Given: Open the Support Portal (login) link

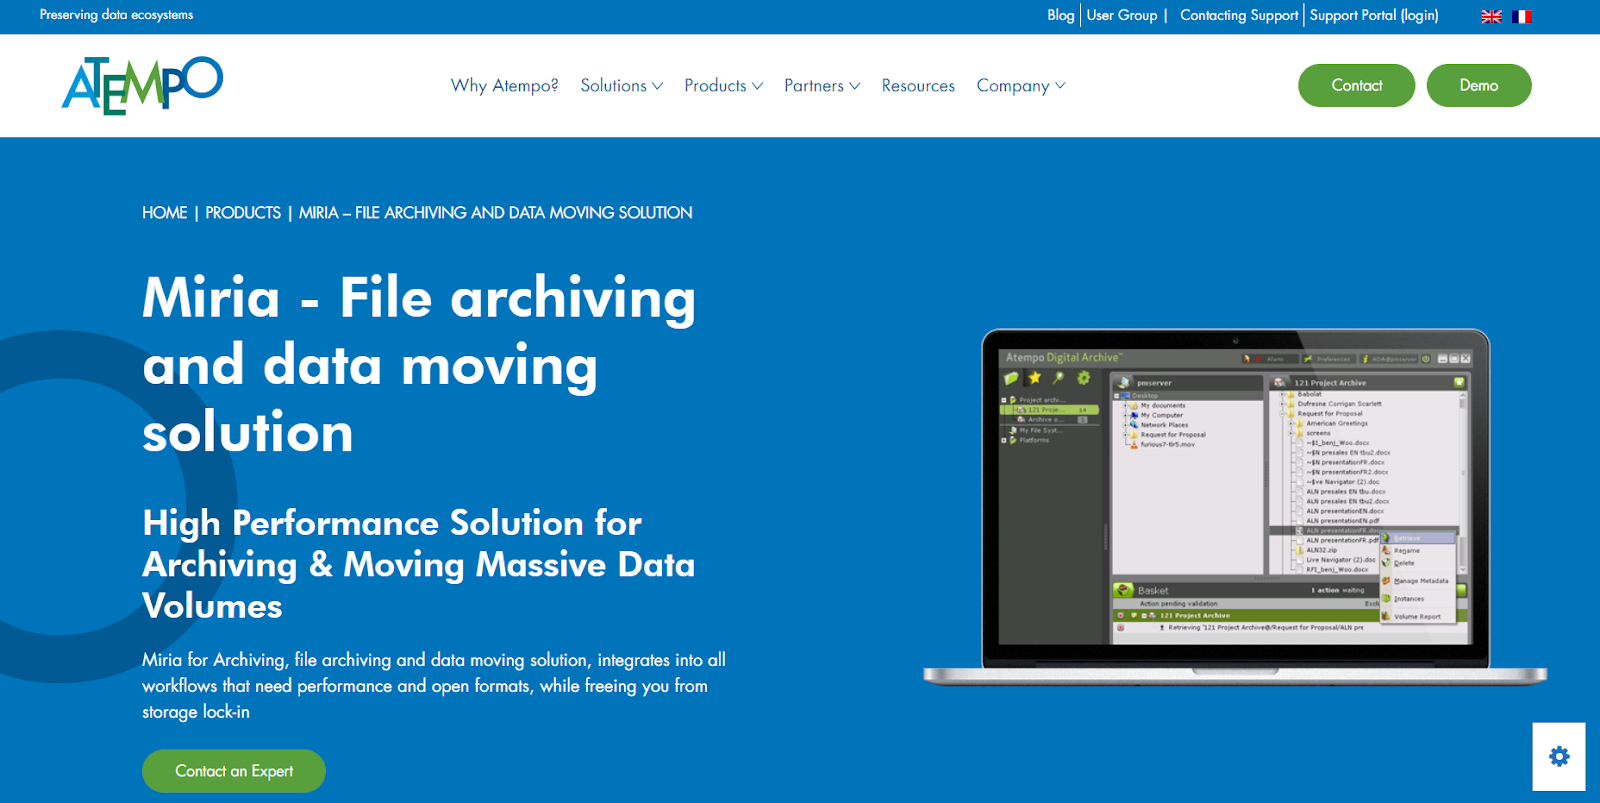Looking at the screenshot, I should point(1374,15).
